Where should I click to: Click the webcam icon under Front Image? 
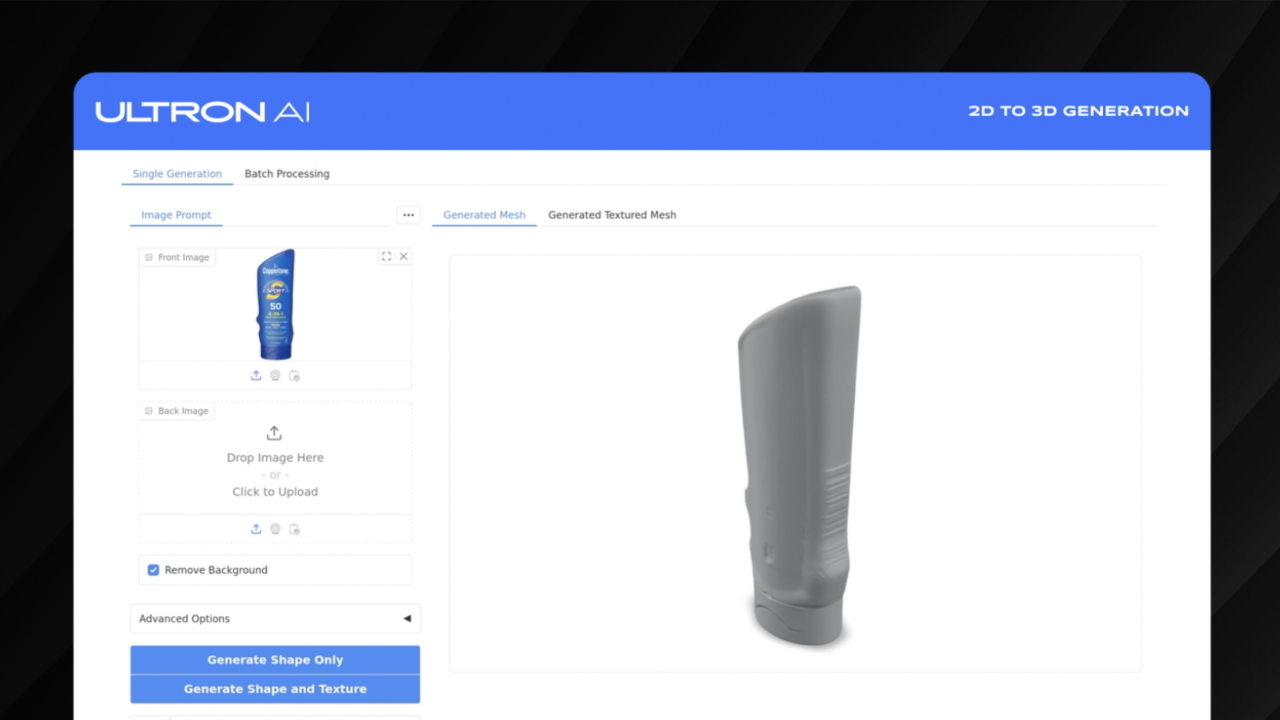275,376
